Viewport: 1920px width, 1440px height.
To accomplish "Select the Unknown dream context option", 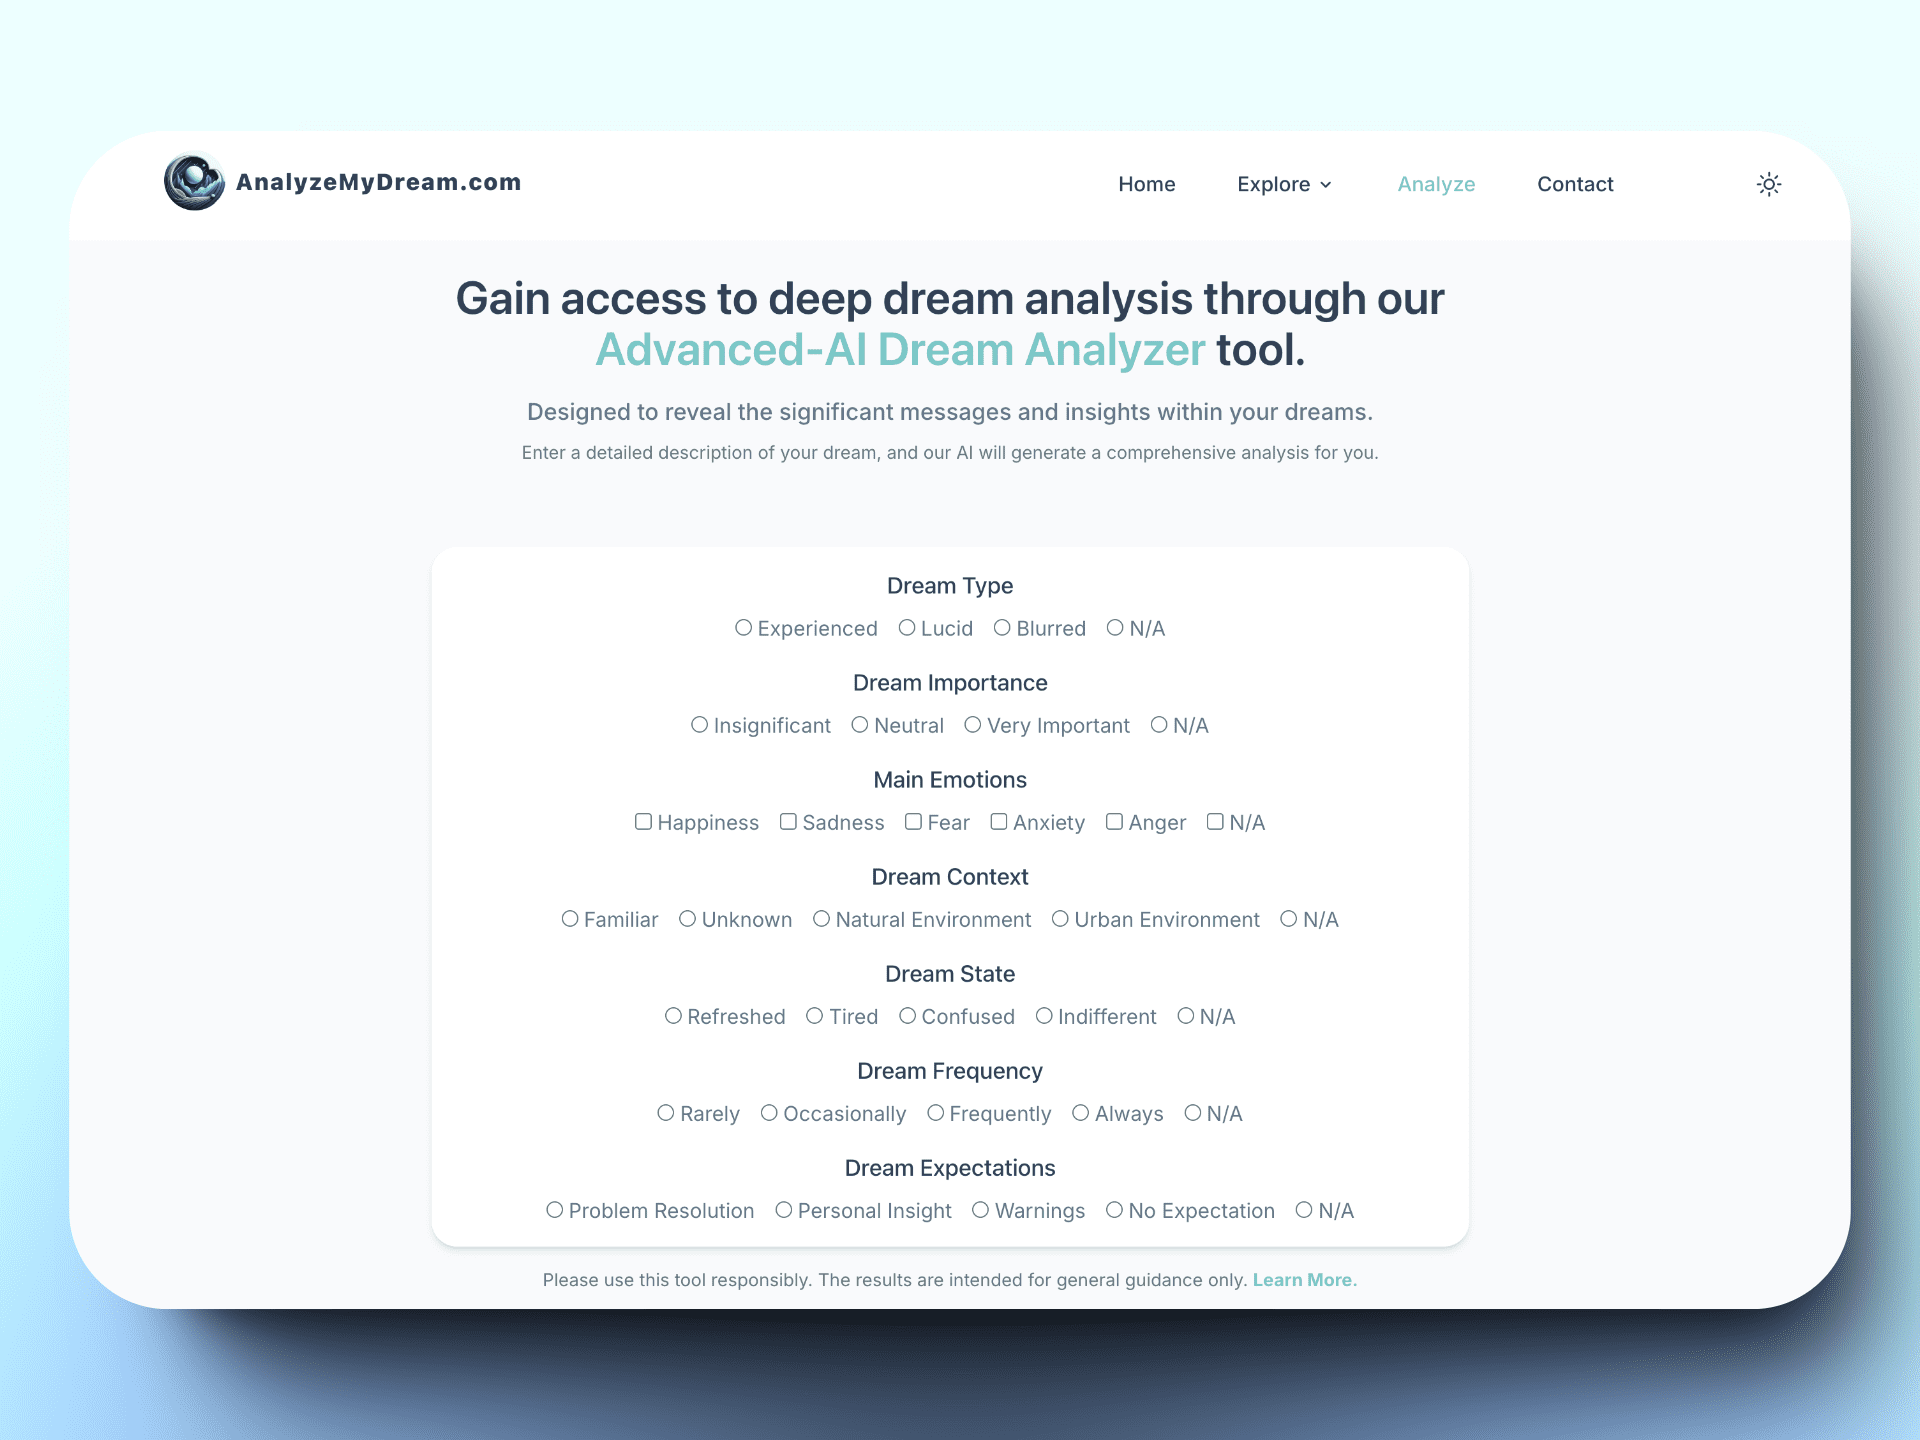I will (x=688, y=920).
